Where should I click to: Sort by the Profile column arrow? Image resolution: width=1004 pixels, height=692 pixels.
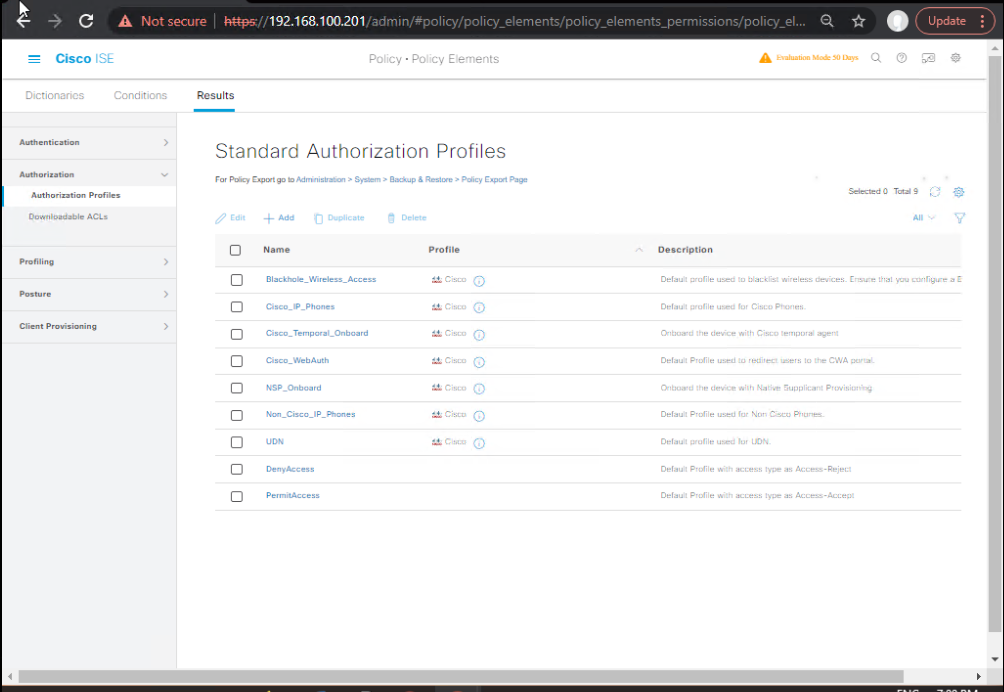point(638,250)
